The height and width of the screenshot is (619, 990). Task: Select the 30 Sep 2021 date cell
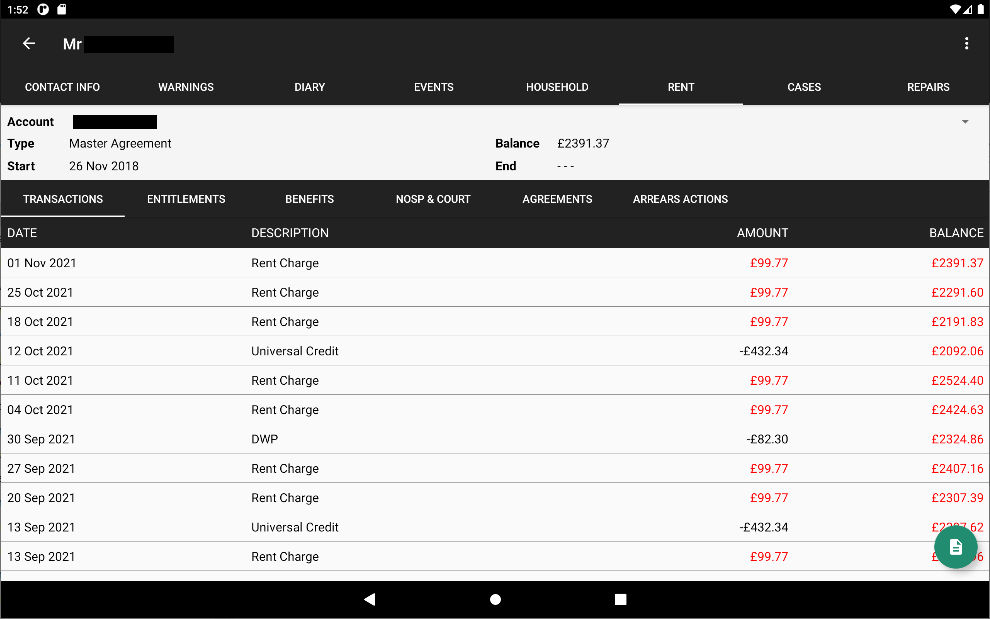(41, 439)
